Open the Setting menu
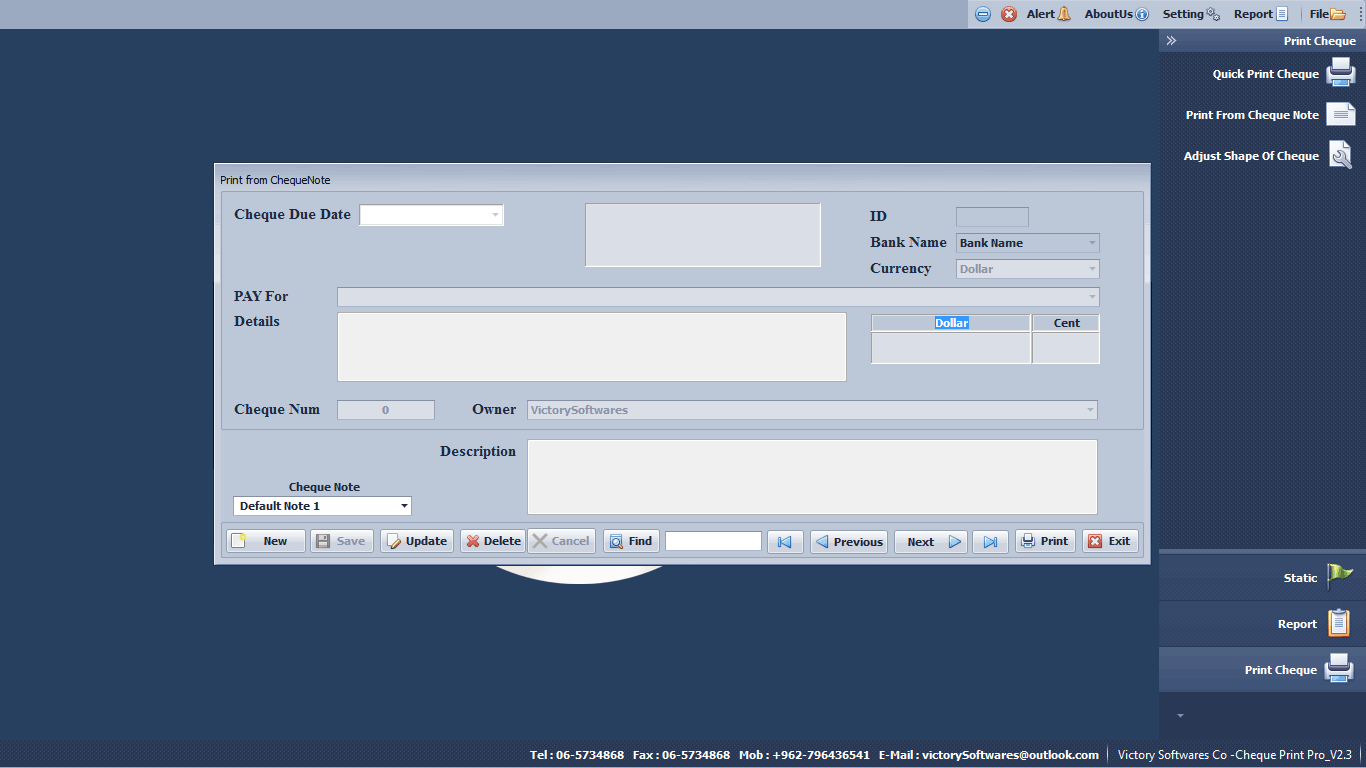The height and width of the screenshot is (768, 1366). [1190, 14]
